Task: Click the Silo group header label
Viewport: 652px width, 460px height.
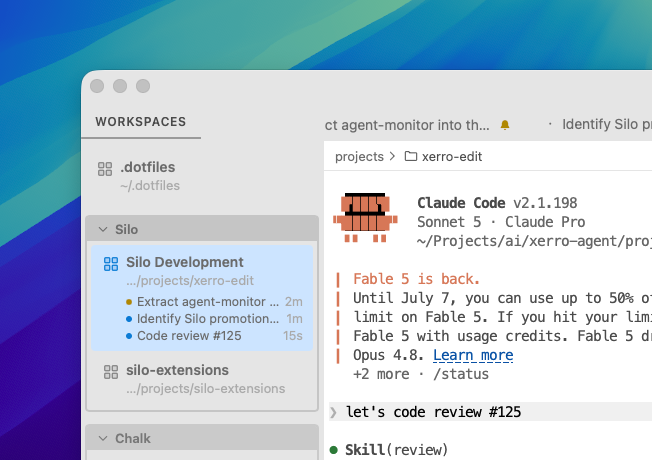Action: tap(126, 230)
